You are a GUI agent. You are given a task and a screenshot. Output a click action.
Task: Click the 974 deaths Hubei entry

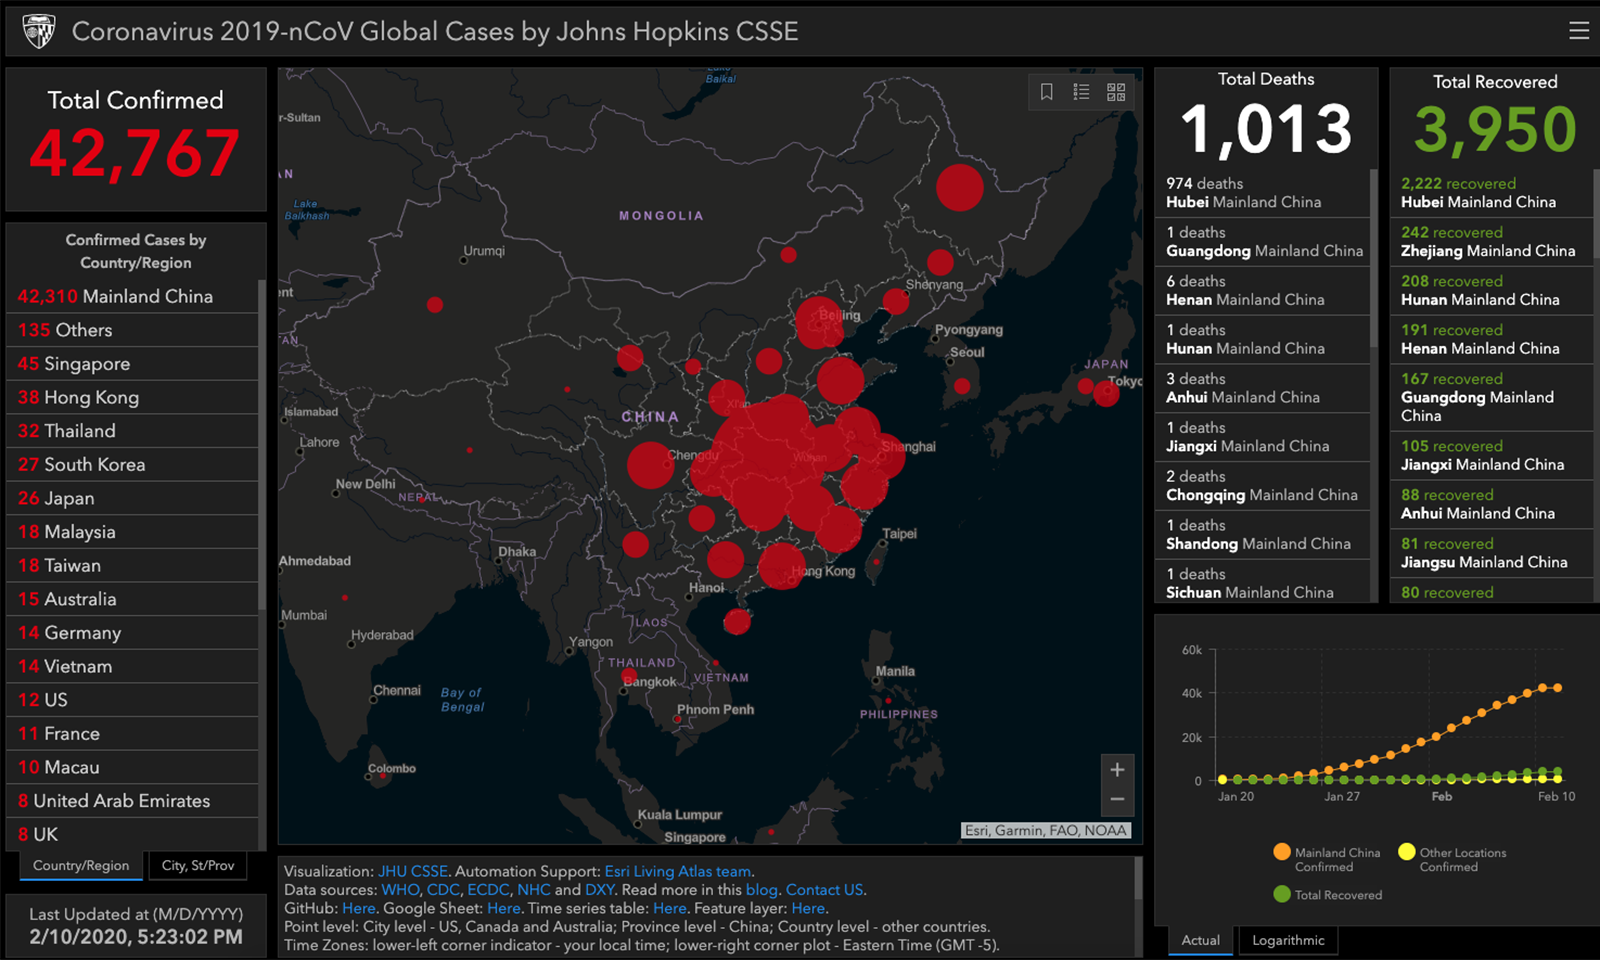tap(1262, 193)
